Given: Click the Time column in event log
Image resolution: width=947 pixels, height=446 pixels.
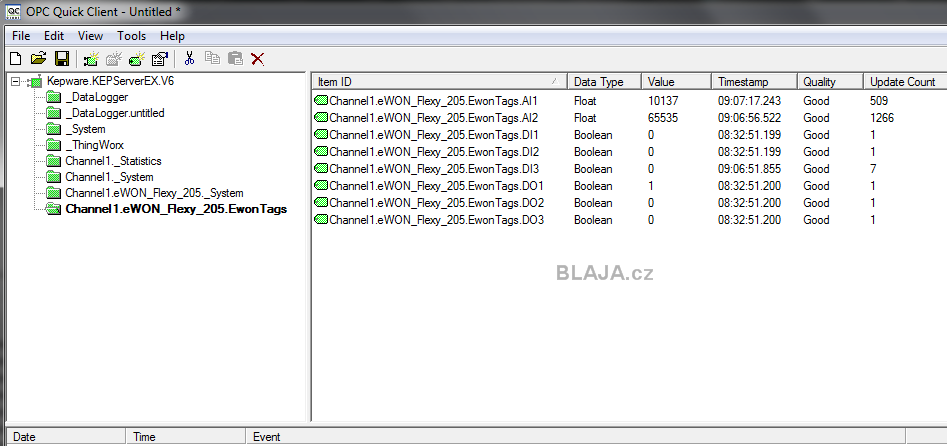Looking at the screenshot, I should 187,436.
